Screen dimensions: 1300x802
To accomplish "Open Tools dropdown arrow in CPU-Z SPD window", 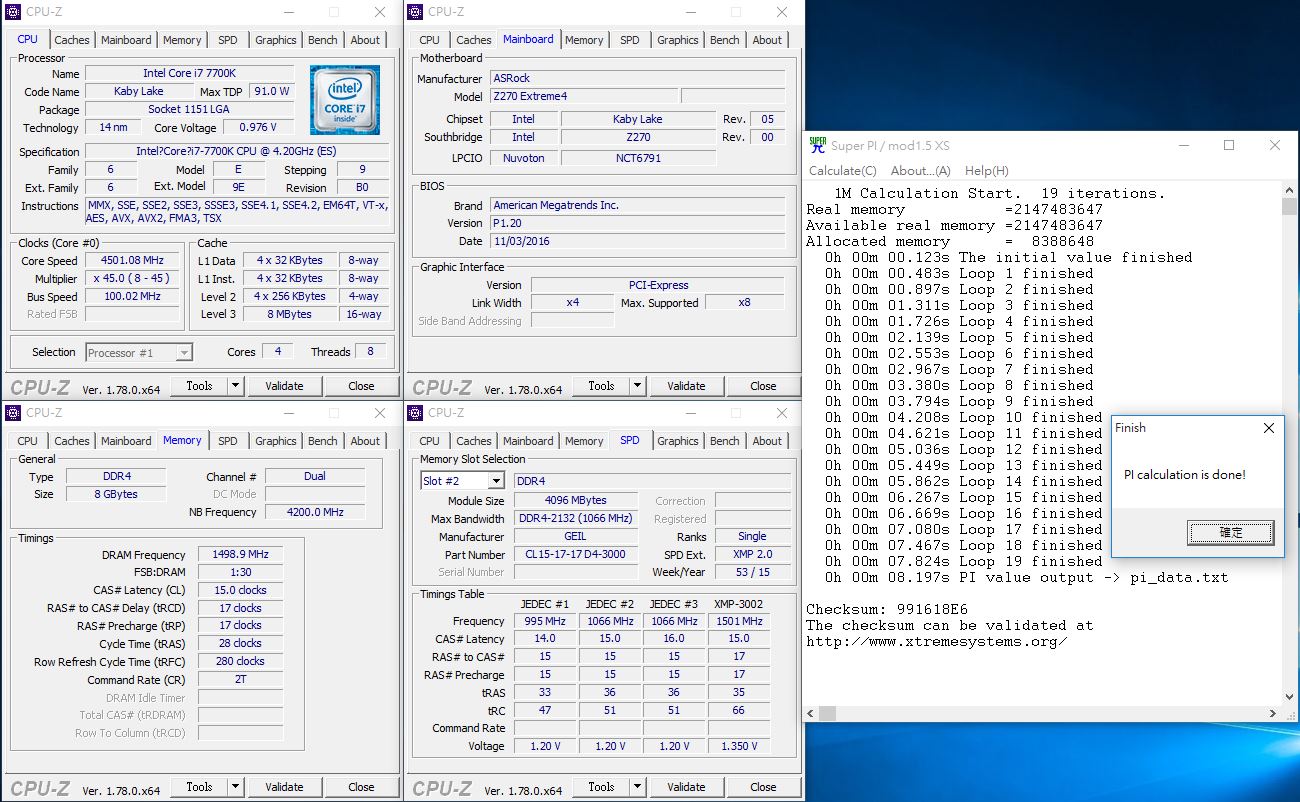I will pyautogui.click(x=638, y=787).
